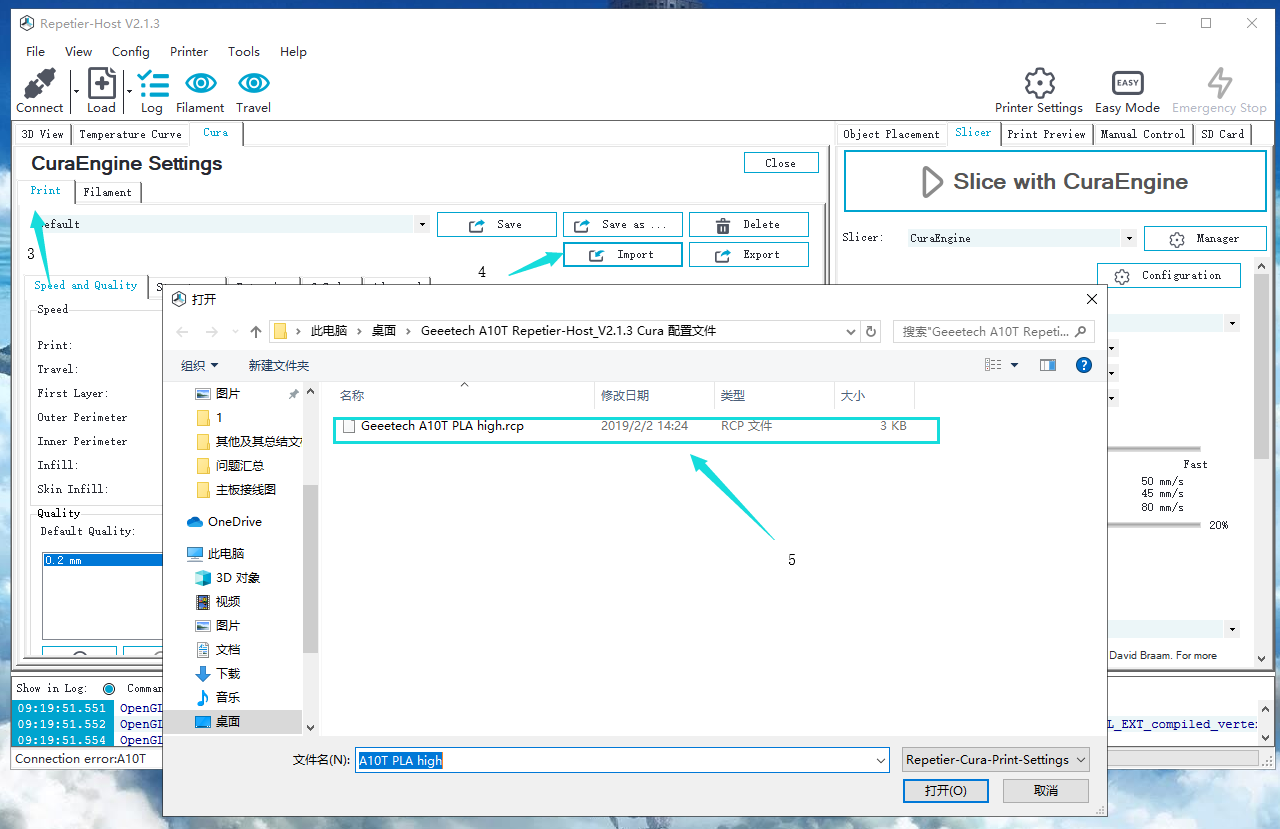Switch to the Manual Control tab
The width and height of the screenshot is (1280, 829).
(x=1142, y=134)
